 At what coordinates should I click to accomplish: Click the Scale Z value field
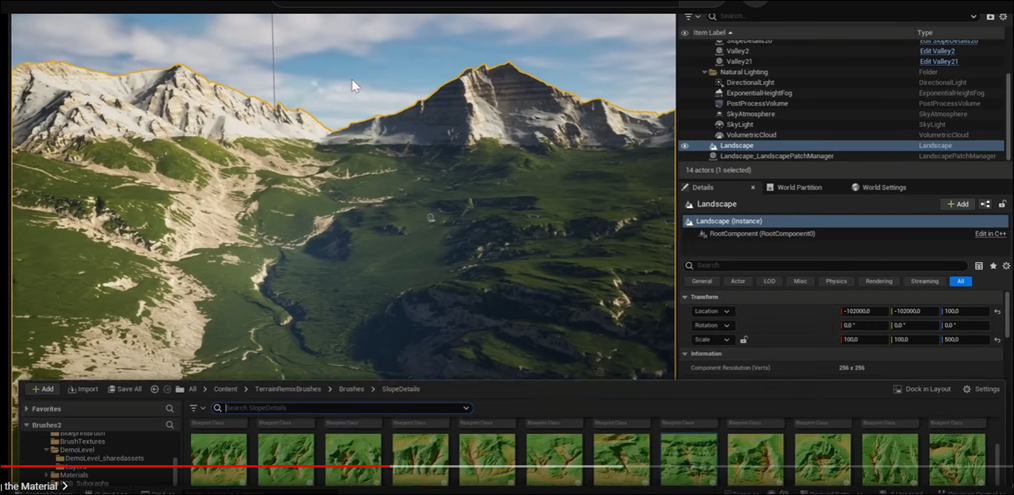click(x=965, y=340)
